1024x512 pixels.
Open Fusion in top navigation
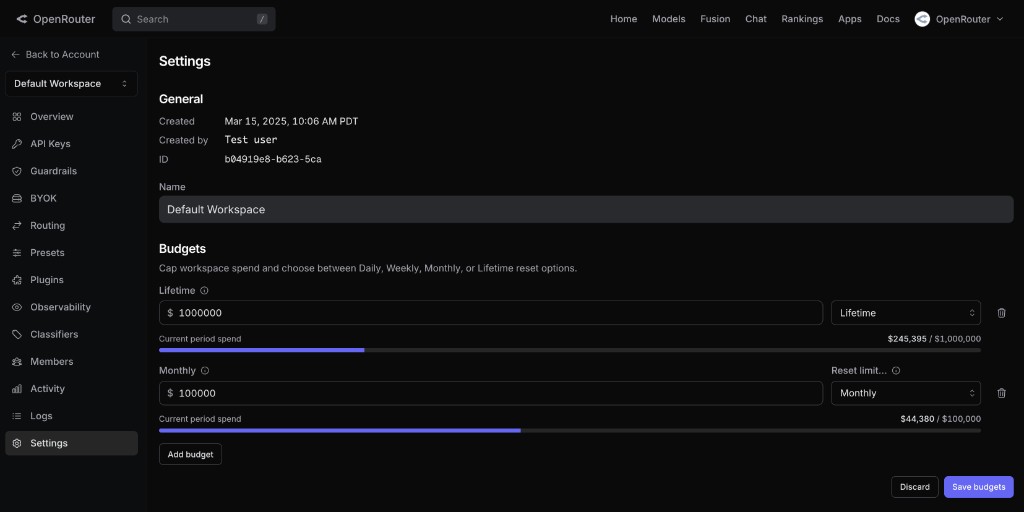coord(715,19)
